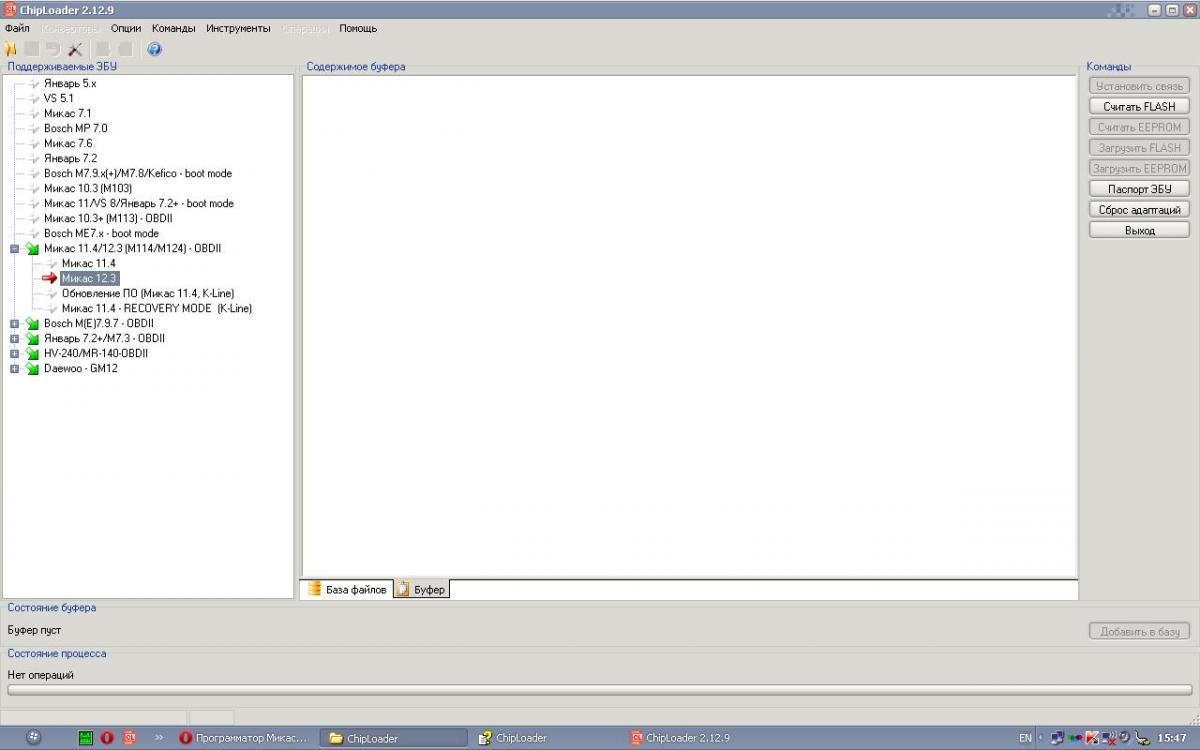
Task: Select Январь 7.2 tree item
Action: coord(70,158)
